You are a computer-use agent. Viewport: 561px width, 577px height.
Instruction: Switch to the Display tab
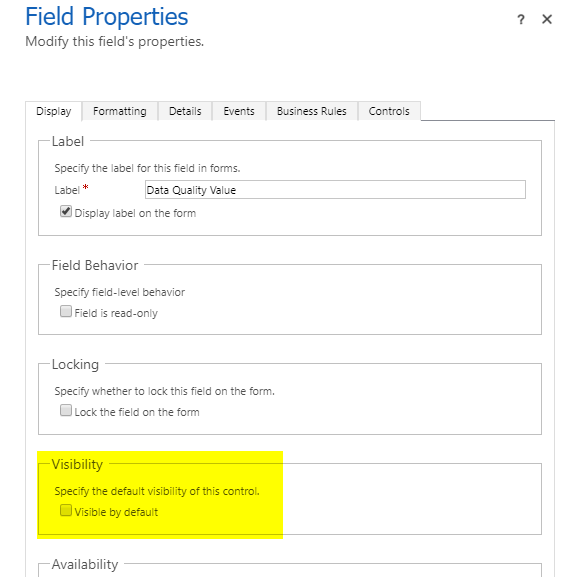(x=54, y=111)
